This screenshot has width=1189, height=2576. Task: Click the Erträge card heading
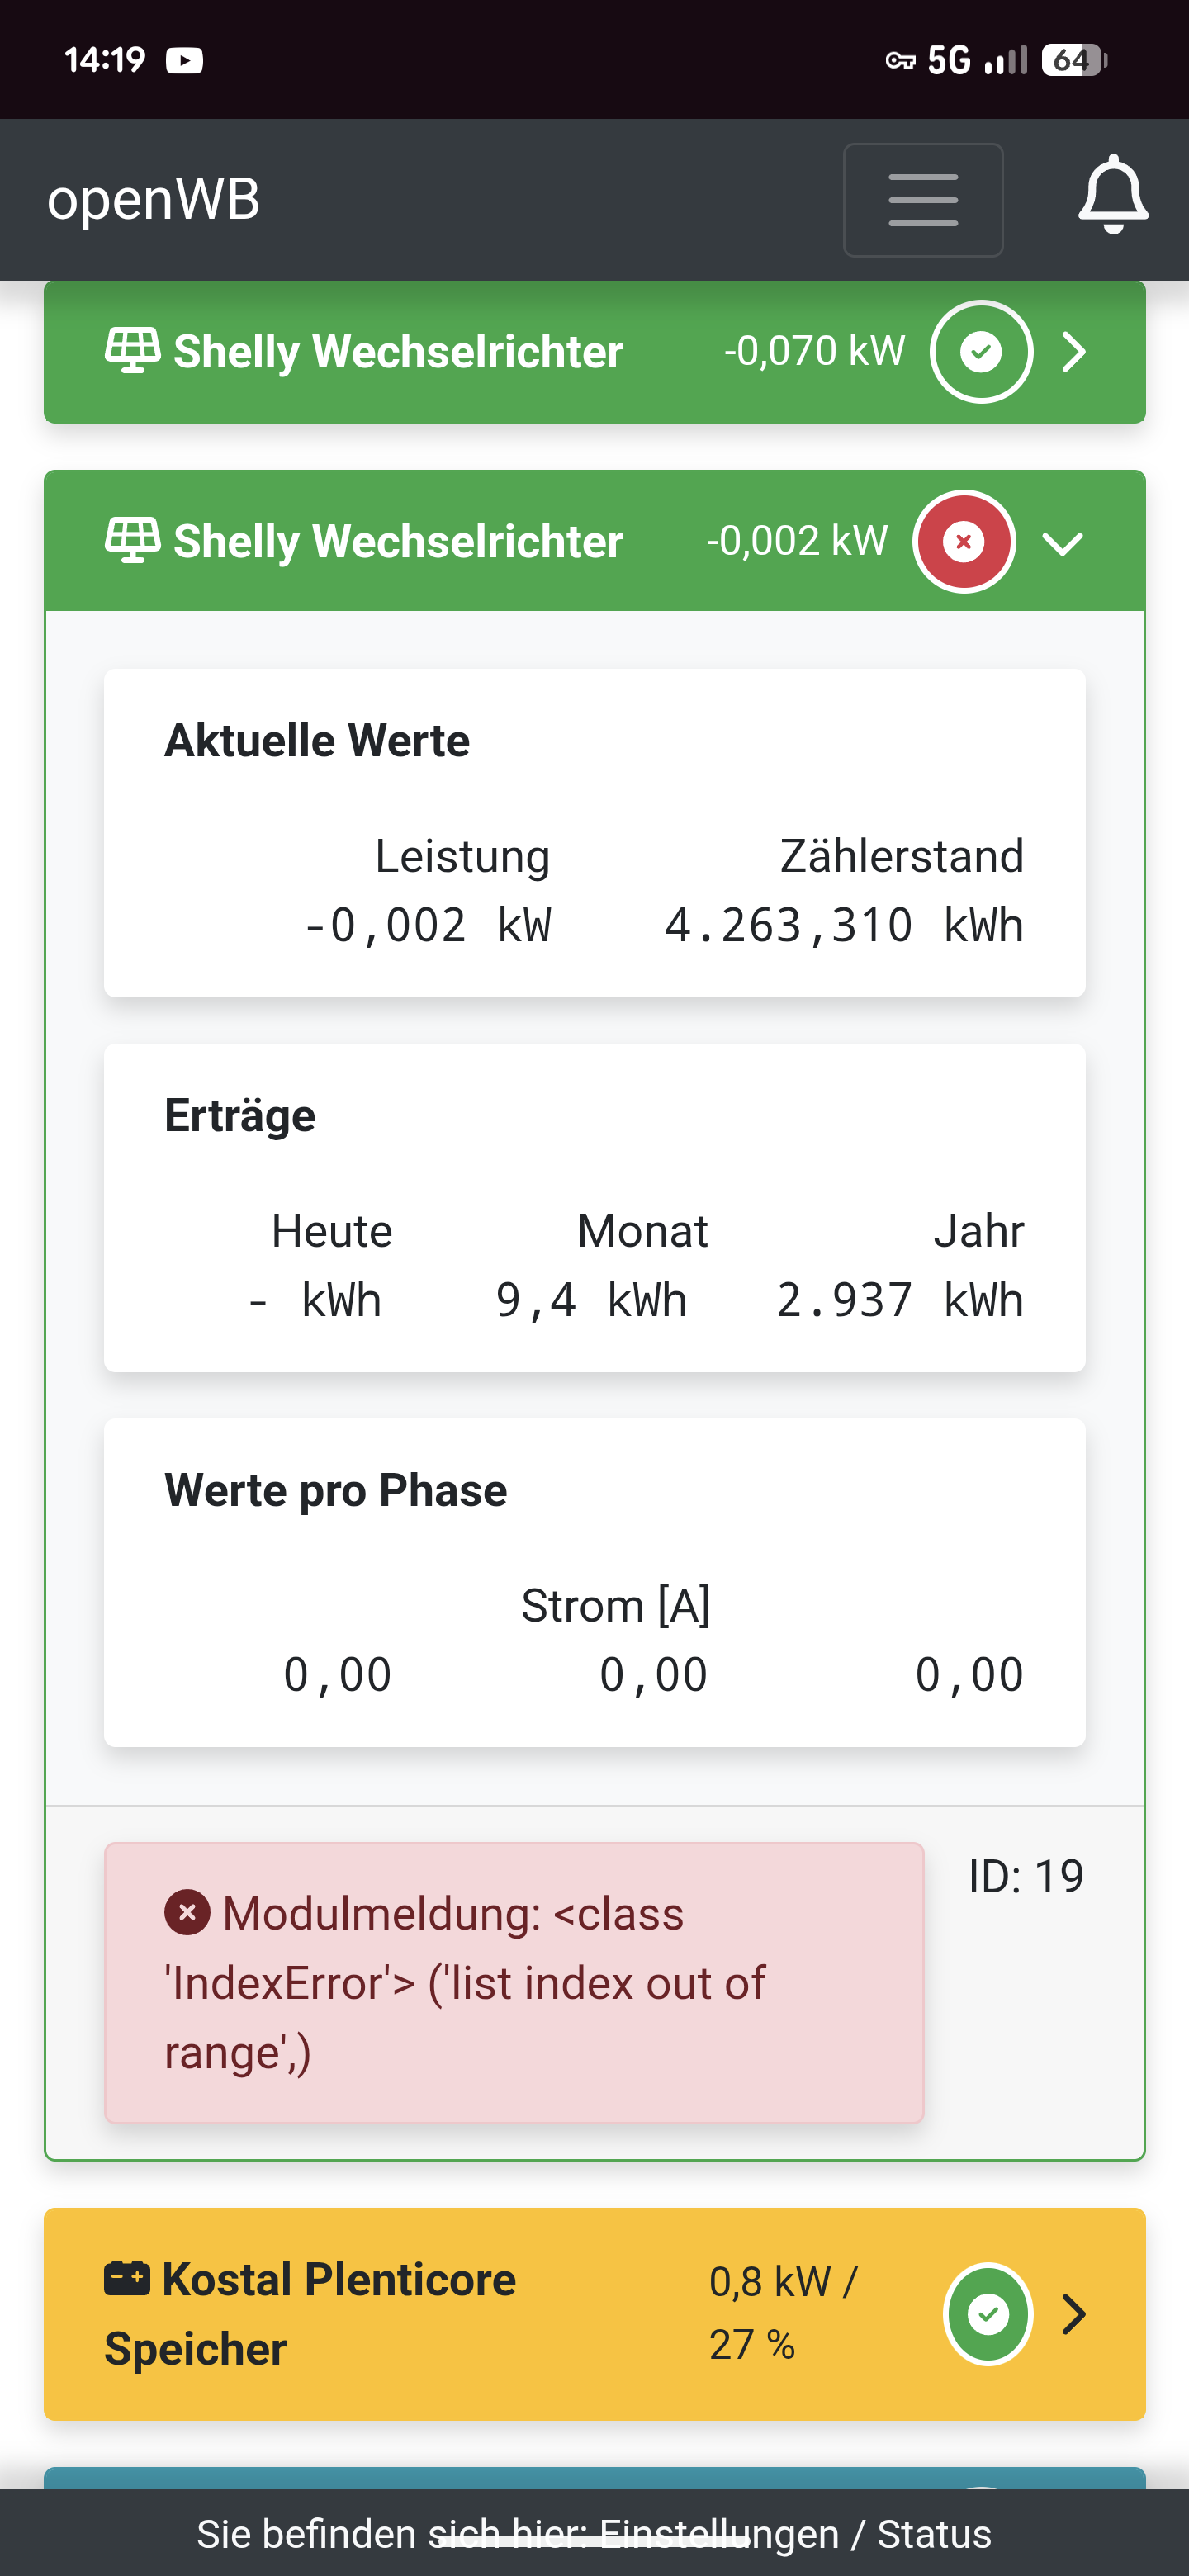coord(240,1116)
